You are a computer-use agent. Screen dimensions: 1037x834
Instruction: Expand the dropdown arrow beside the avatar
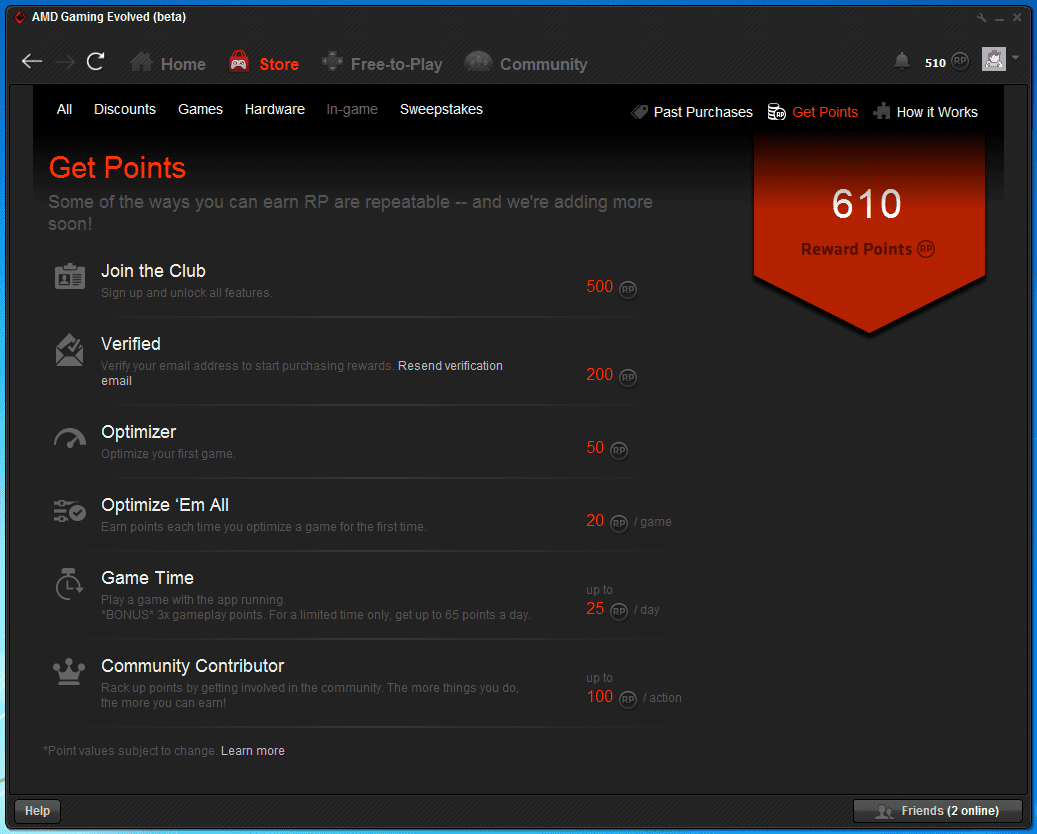point(1016,58)
